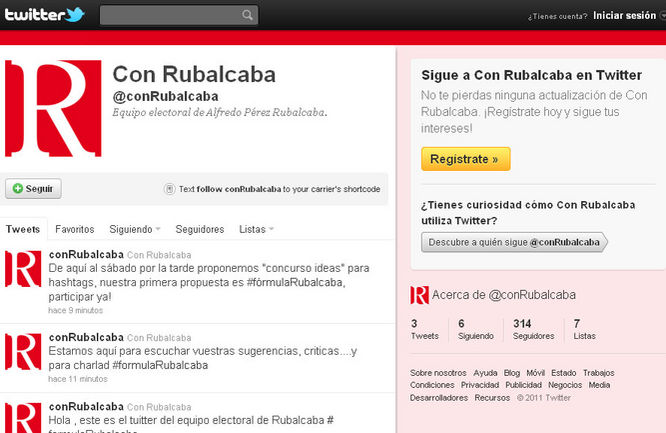Viewport: 666px width, 433px height.
Task: Click the 'Con Rubalcaba' profile heading
Action: click(194, 74)
